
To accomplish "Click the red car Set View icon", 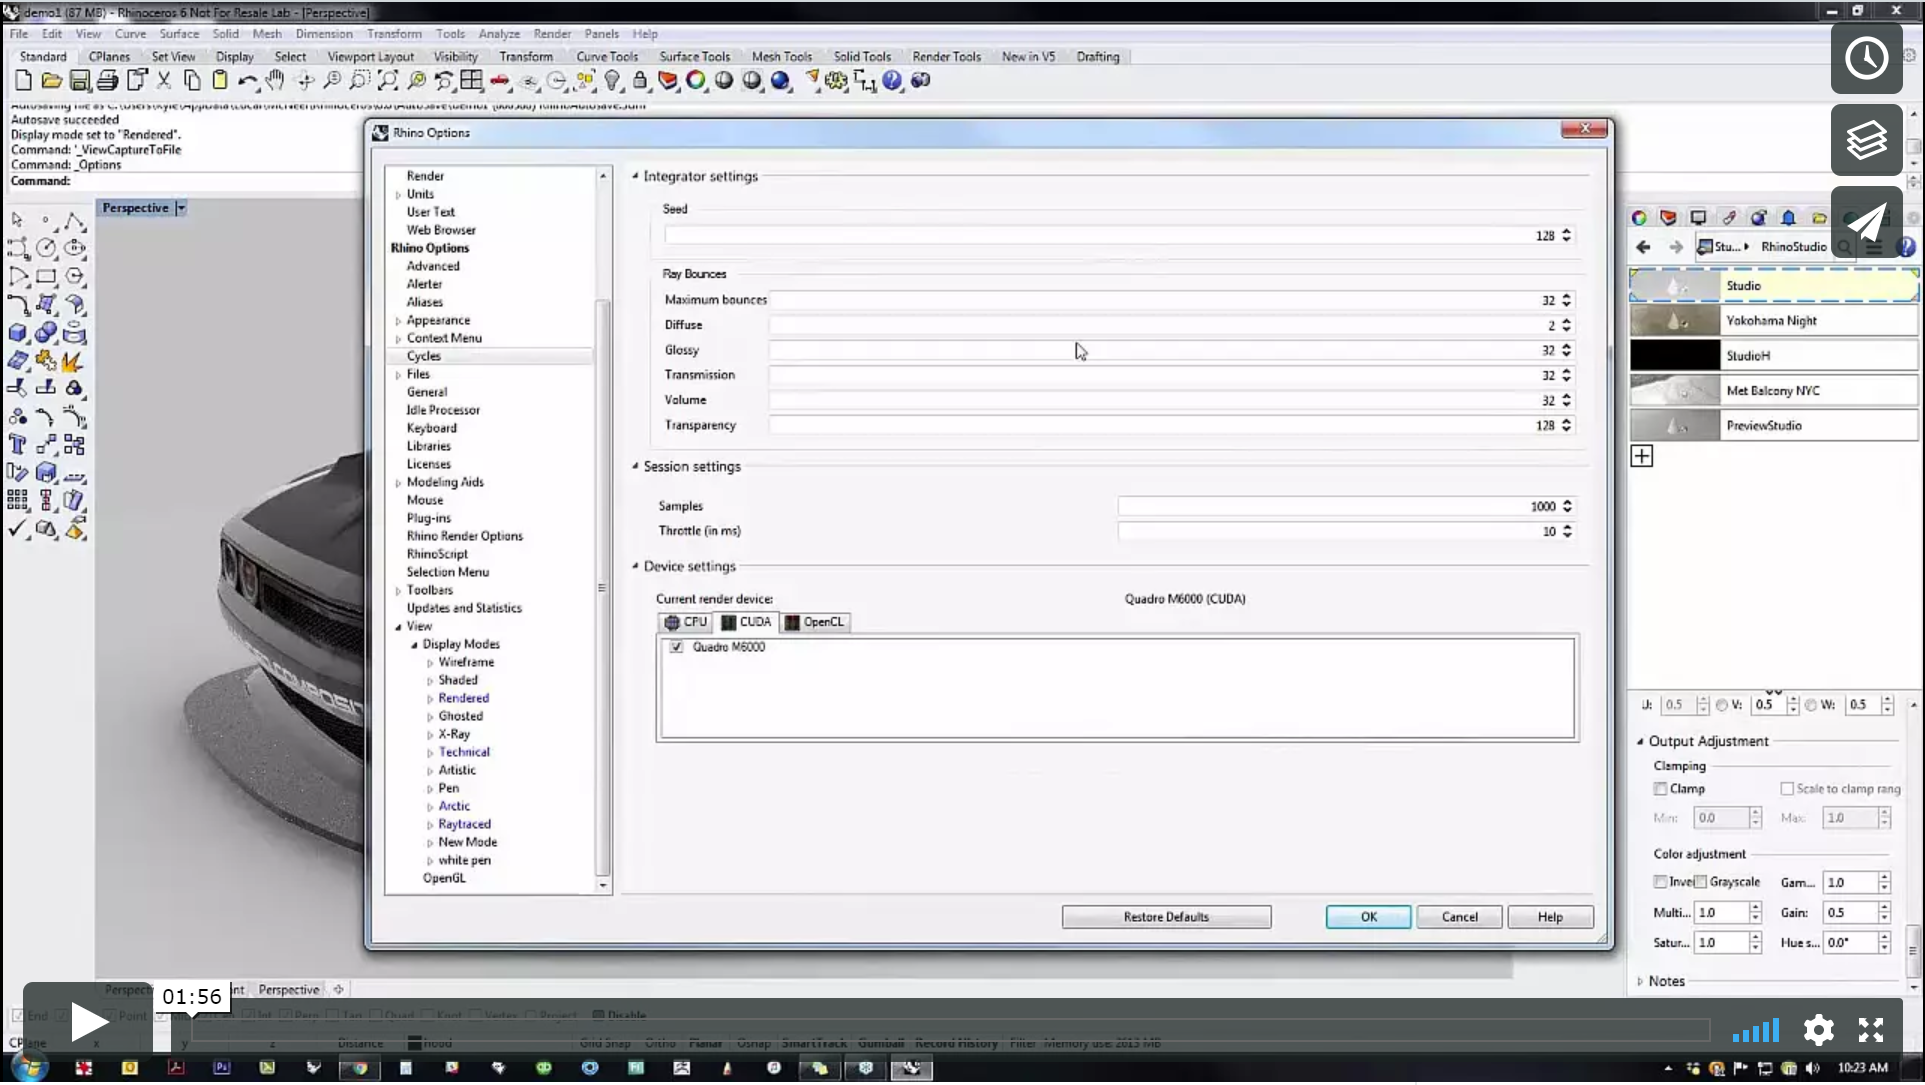I will [x=500, y=81].
